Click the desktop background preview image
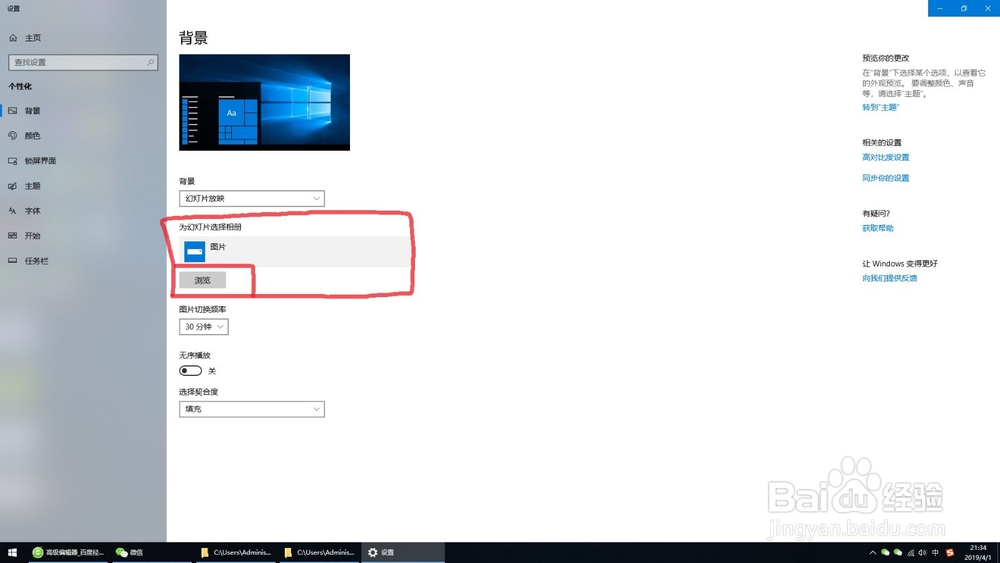The height and width of the screenshot is (563, 1000). pos(264,102)
